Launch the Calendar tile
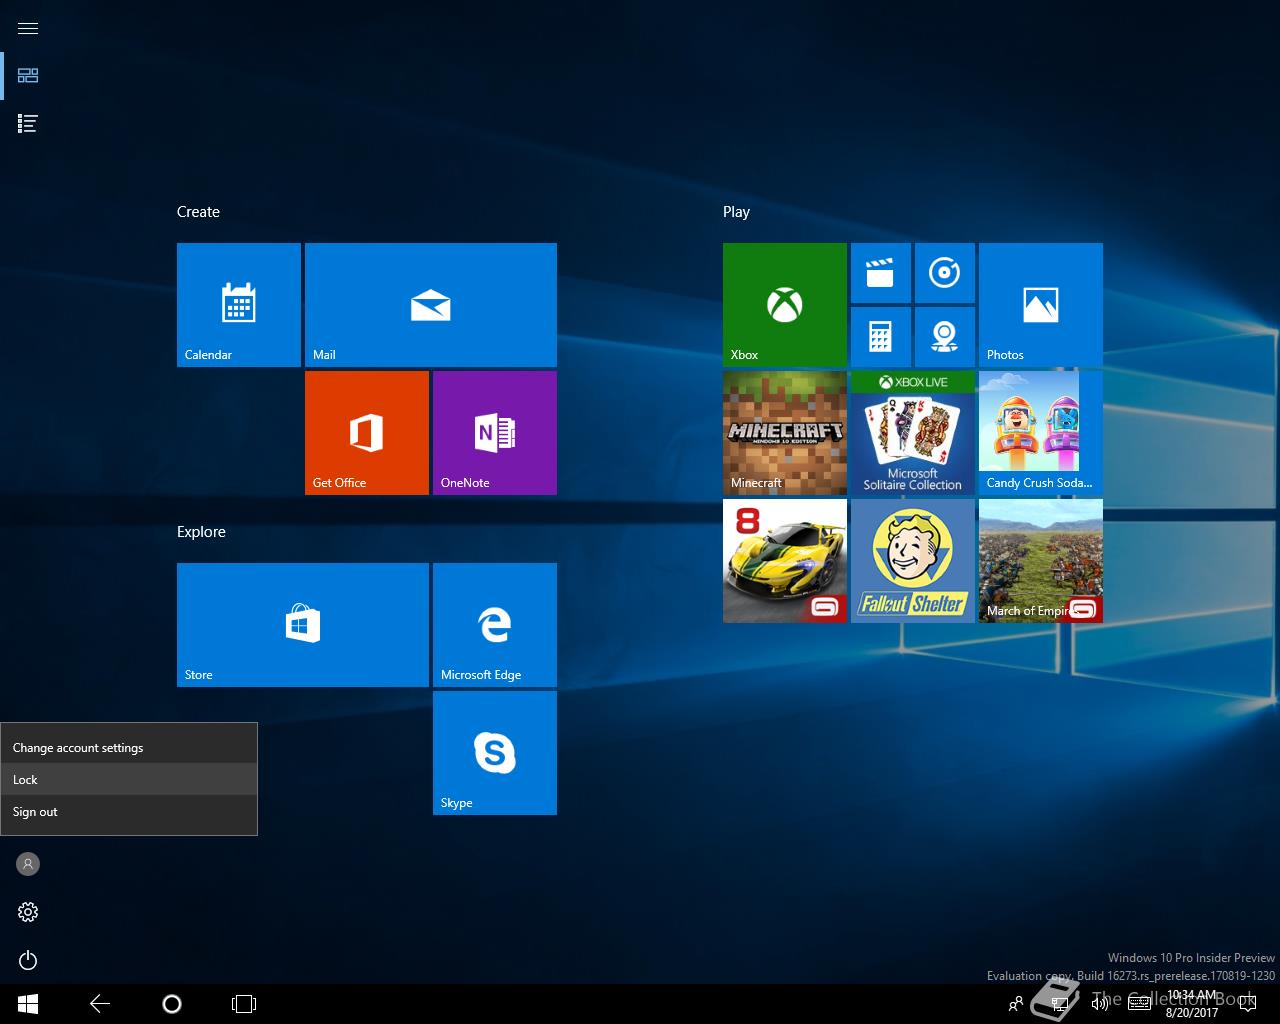 238,304
